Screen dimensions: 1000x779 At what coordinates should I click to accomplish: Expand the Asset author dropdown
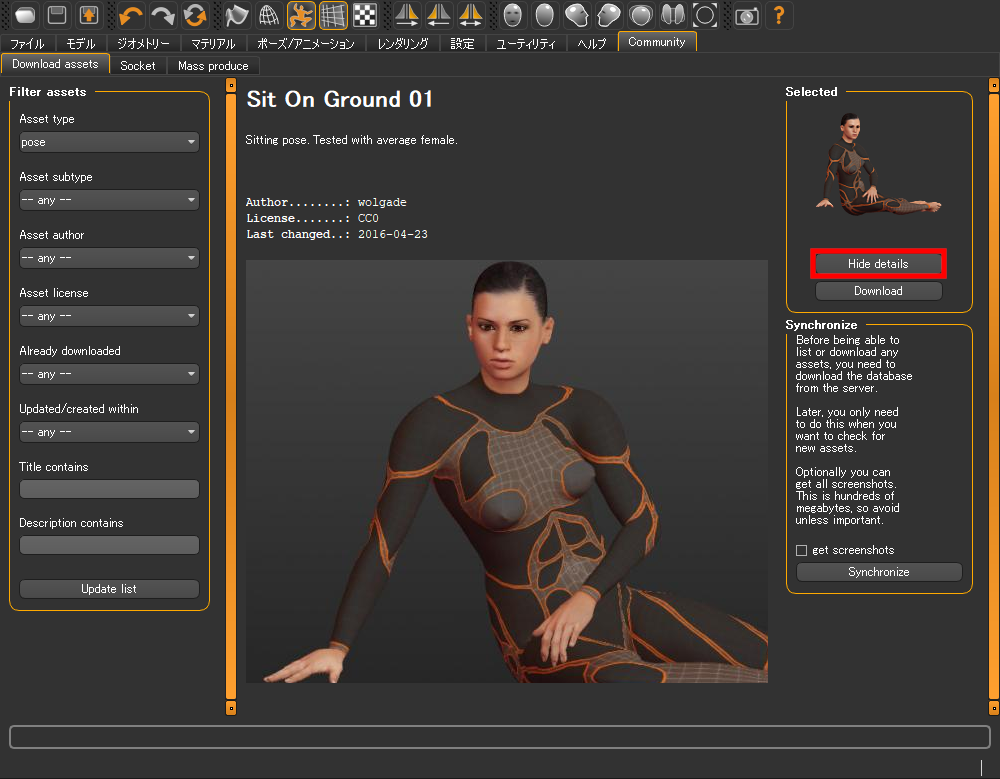(109, 258)
